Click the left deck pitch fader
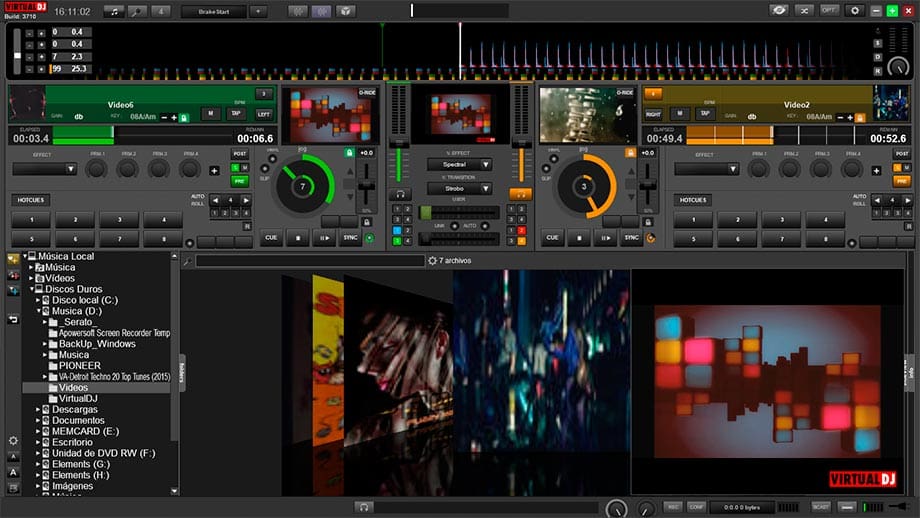This screenshot has width=920, height=518. (367, 187)
